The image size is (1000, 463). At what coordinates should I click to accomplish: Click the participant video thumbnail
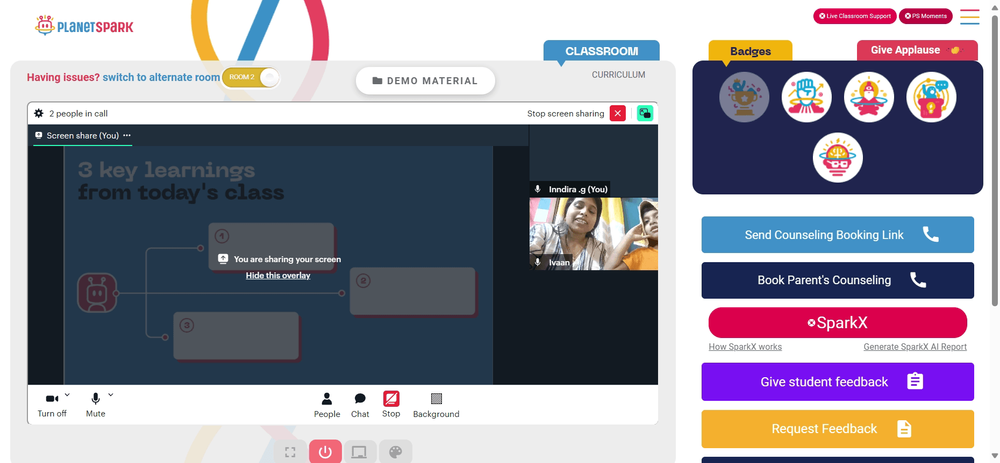click(593, 233)
